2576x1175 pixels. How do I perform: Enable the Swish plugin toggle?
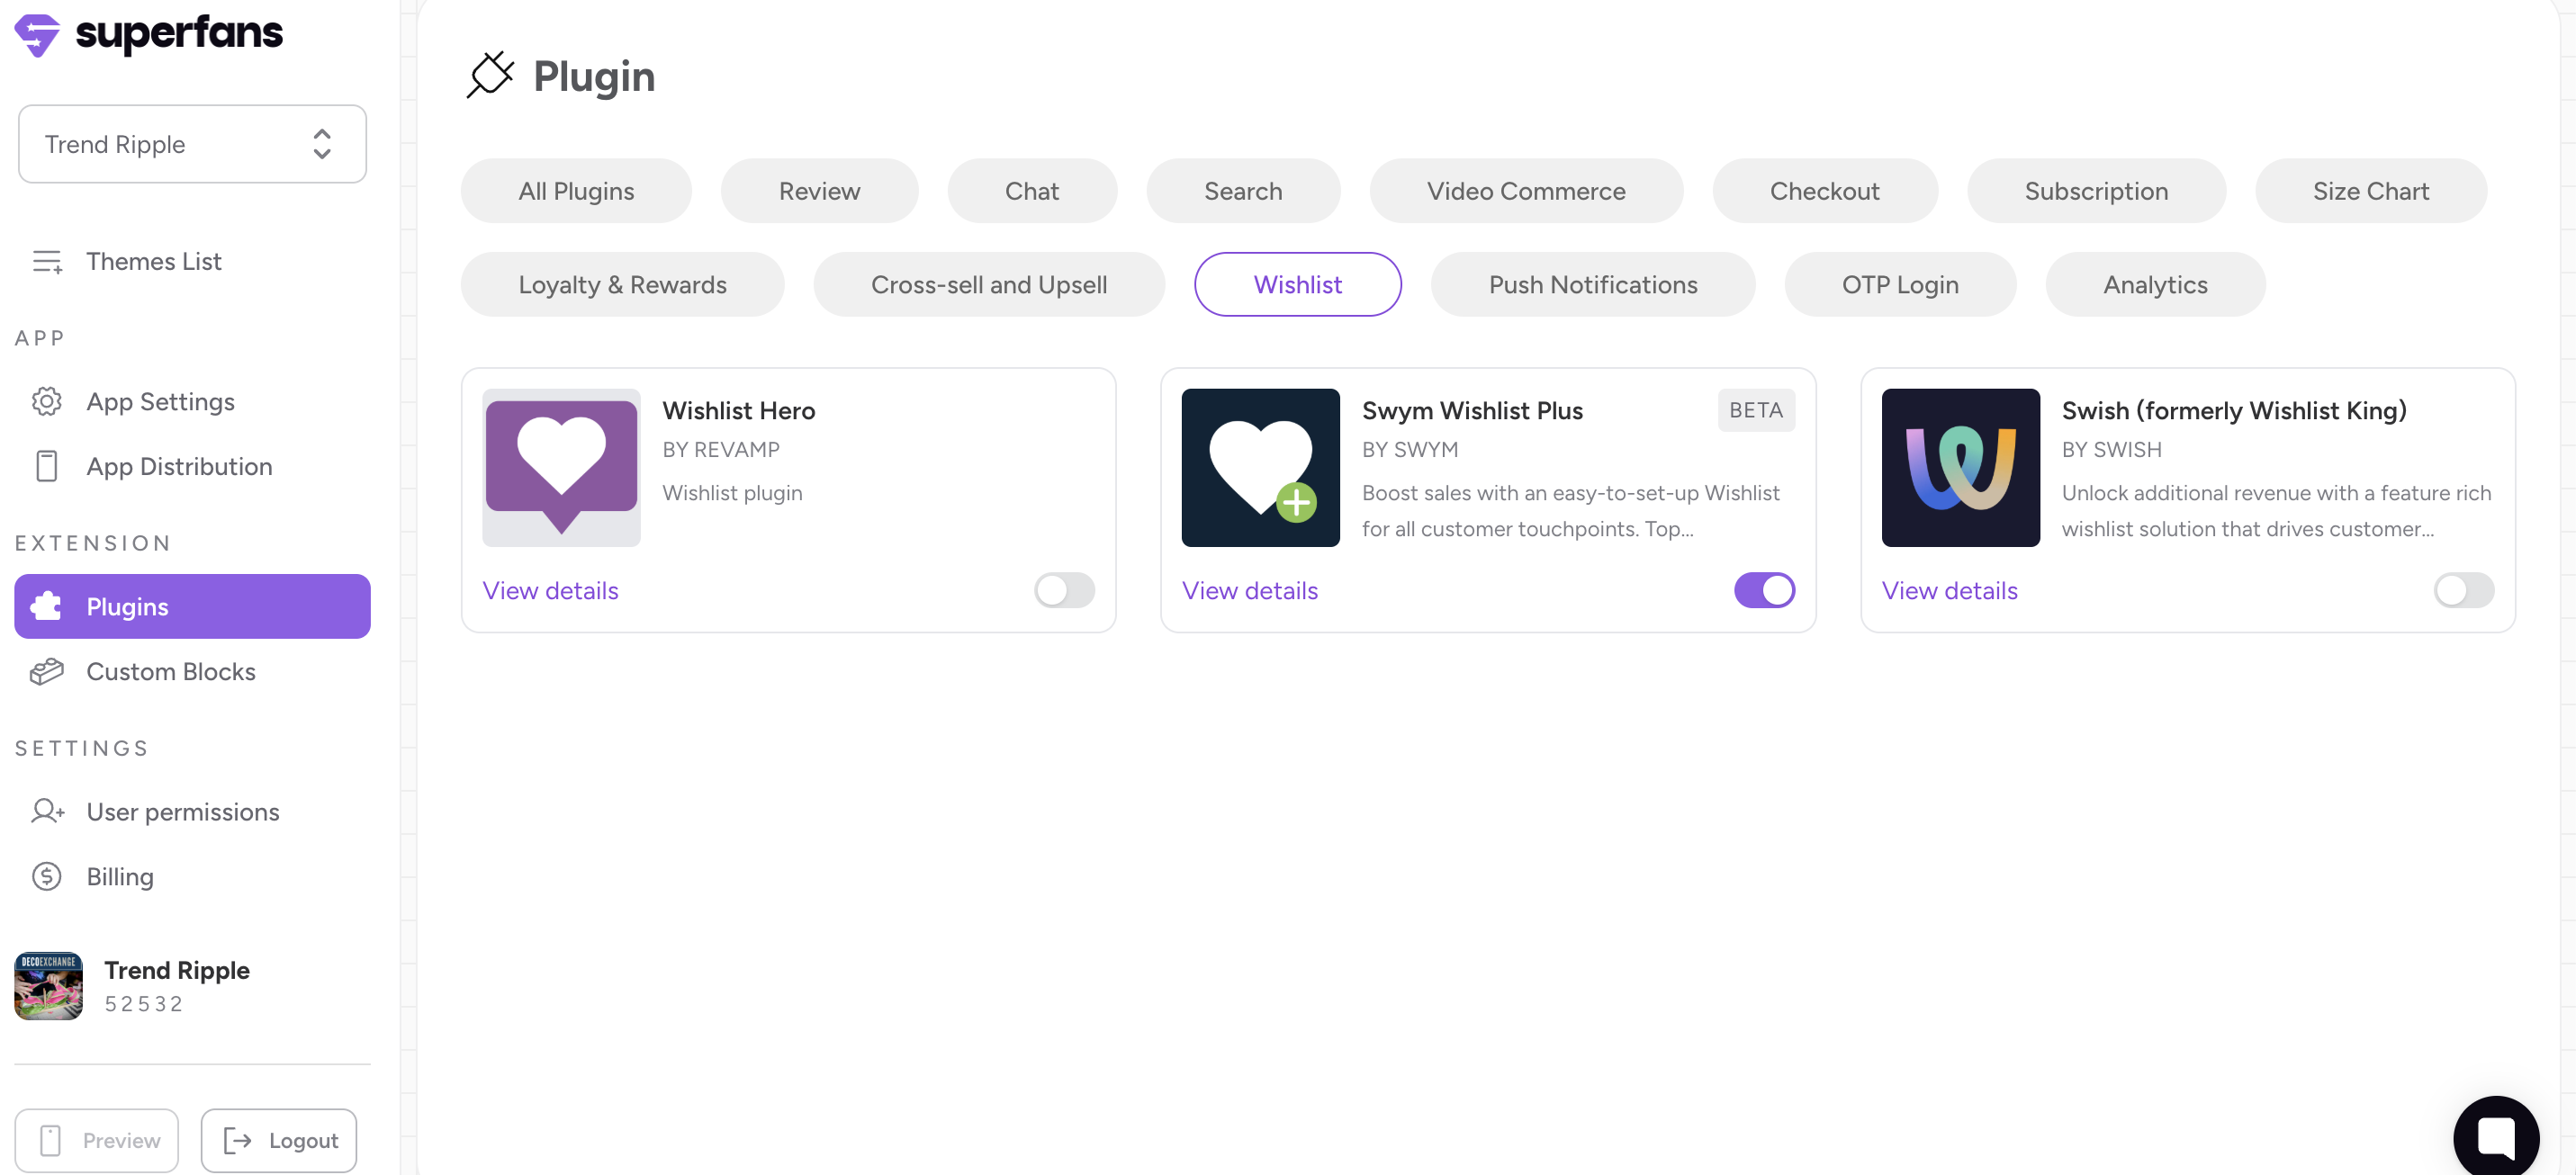coord(2463,590)
